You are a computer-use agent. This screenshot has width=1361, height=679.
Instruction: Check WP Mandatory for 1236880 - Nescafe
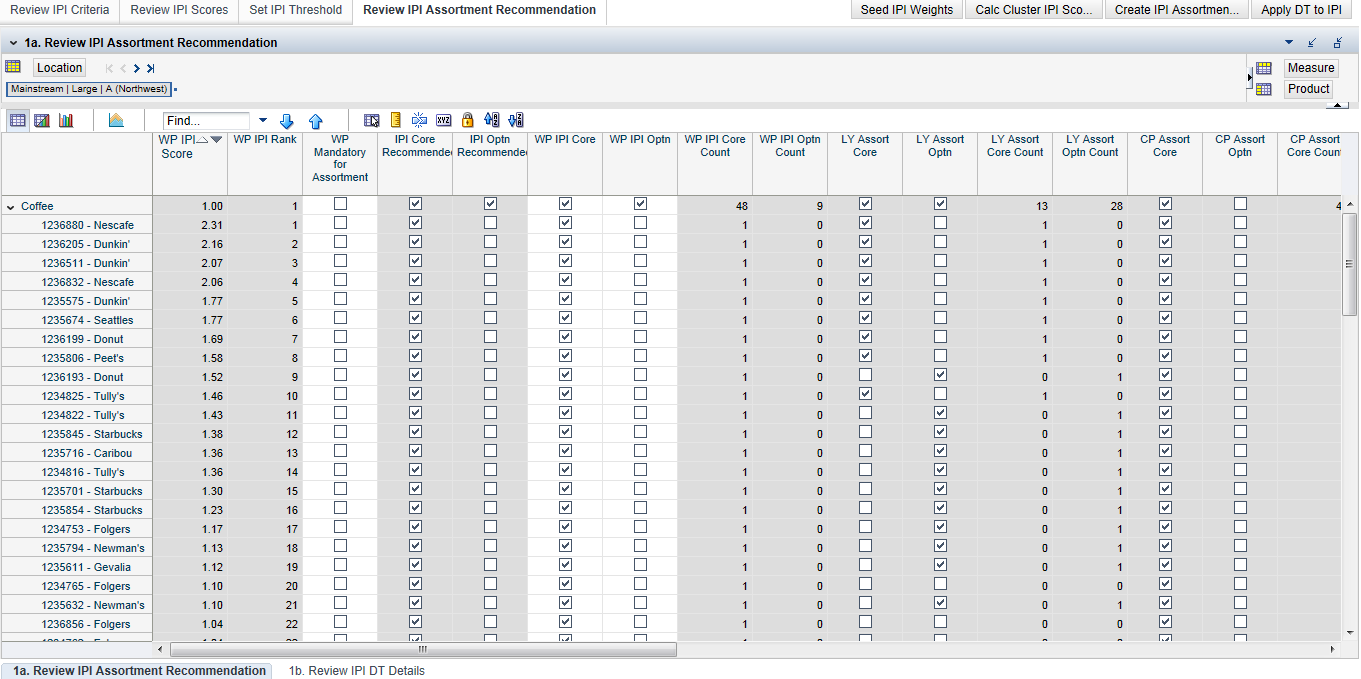(340, 223)
